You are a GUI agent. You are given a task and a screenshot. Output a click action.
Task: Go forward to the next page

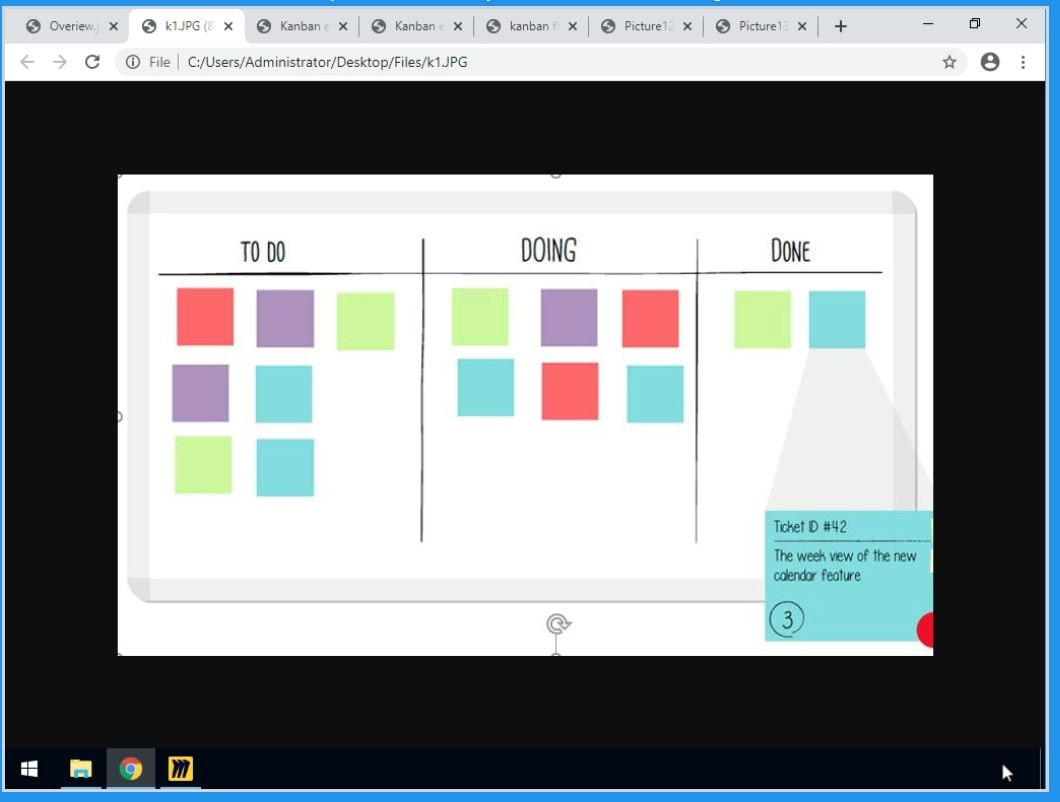click(59, 62)
